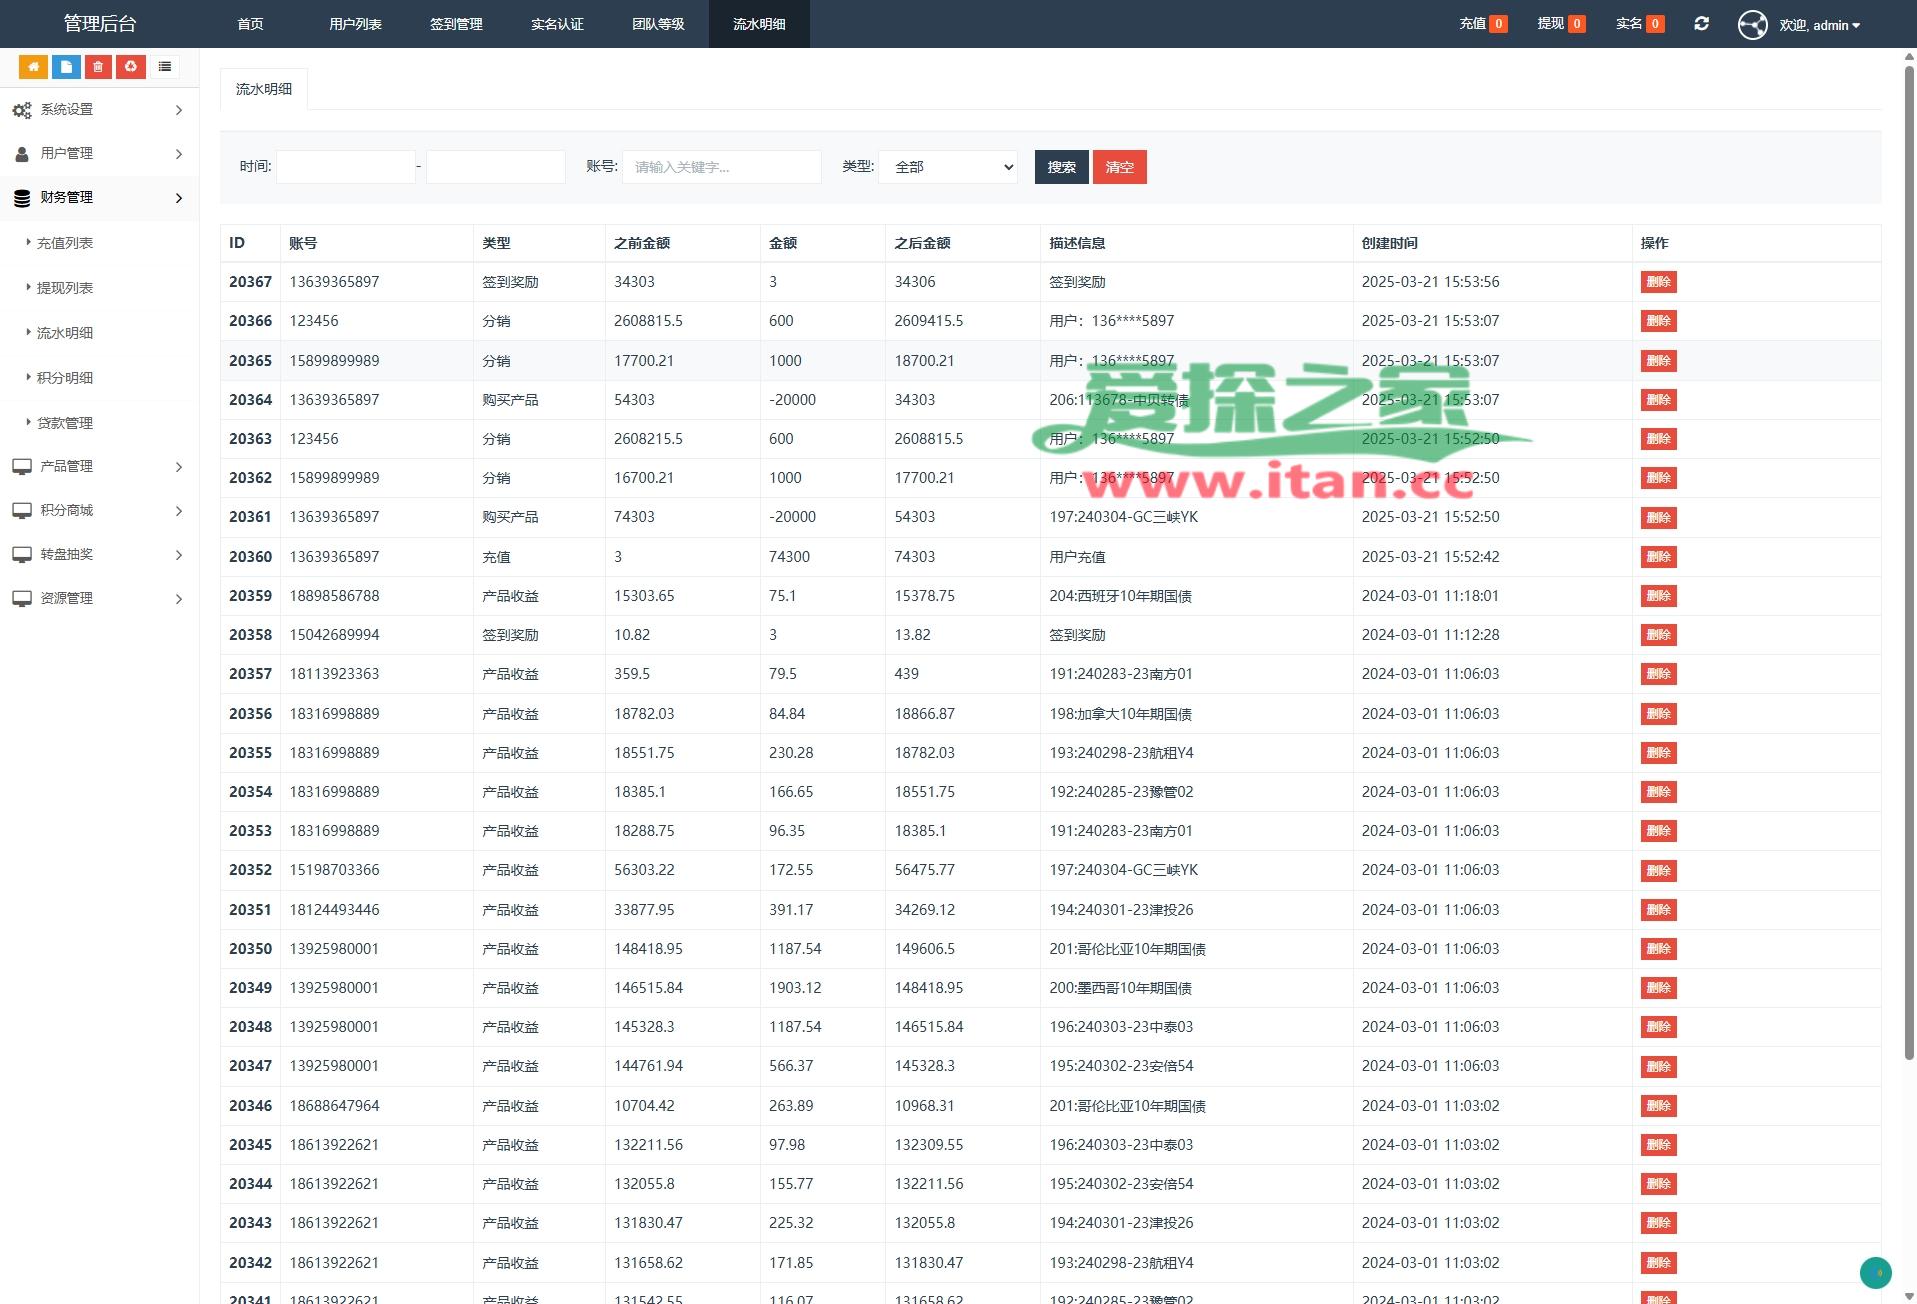Click the red trash can icon button
Viewport: 1917px width, 1304px height.
click(x=98, y=67)
